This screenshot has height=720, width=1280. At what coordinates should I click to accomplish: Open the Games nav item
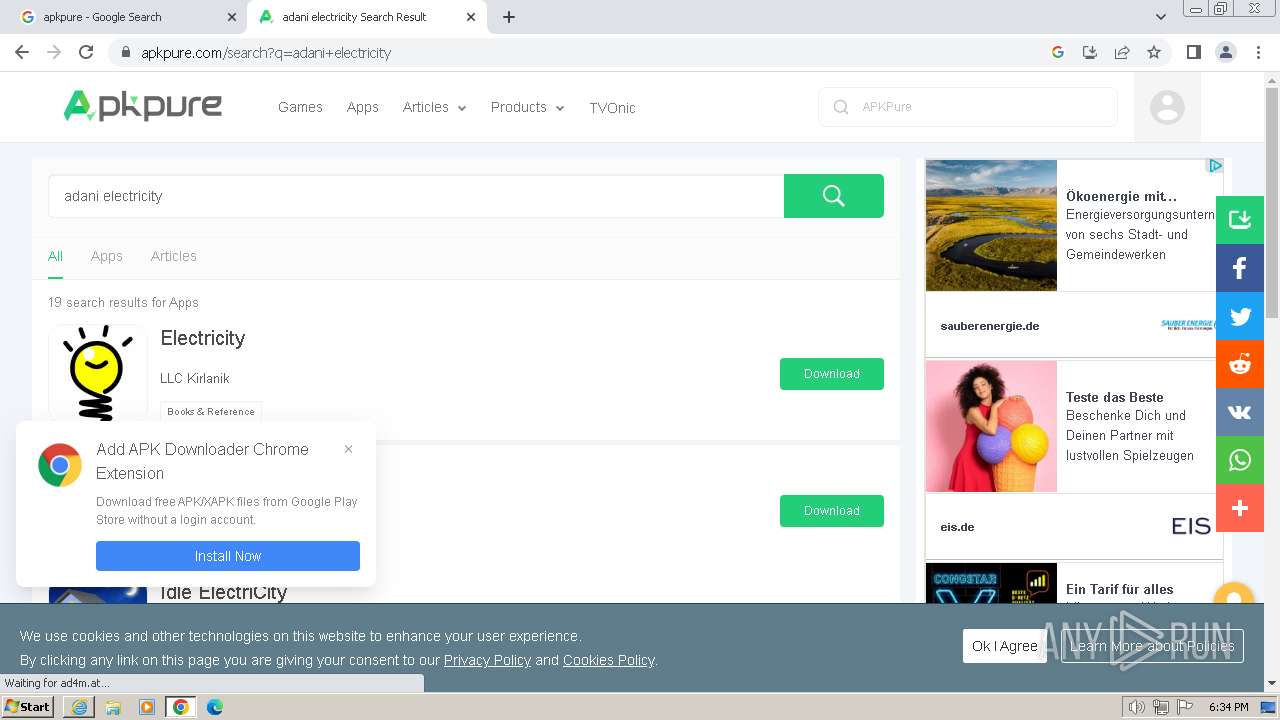[x=300, y=107]
